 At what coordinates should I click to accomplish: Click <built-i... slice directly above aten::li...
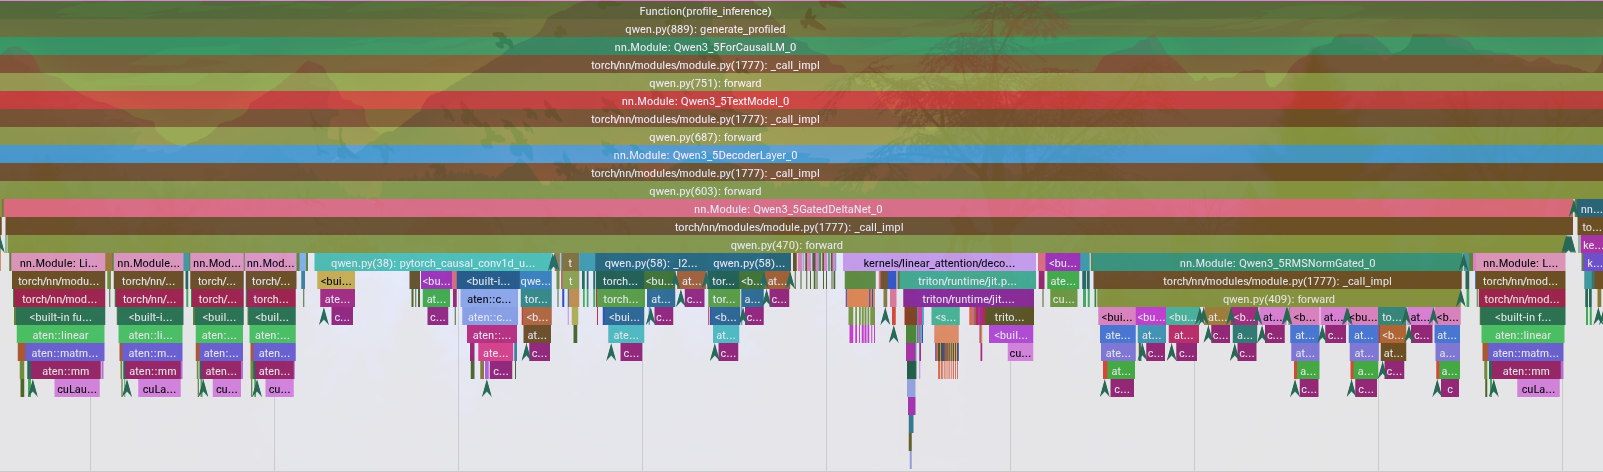point(150,317)
